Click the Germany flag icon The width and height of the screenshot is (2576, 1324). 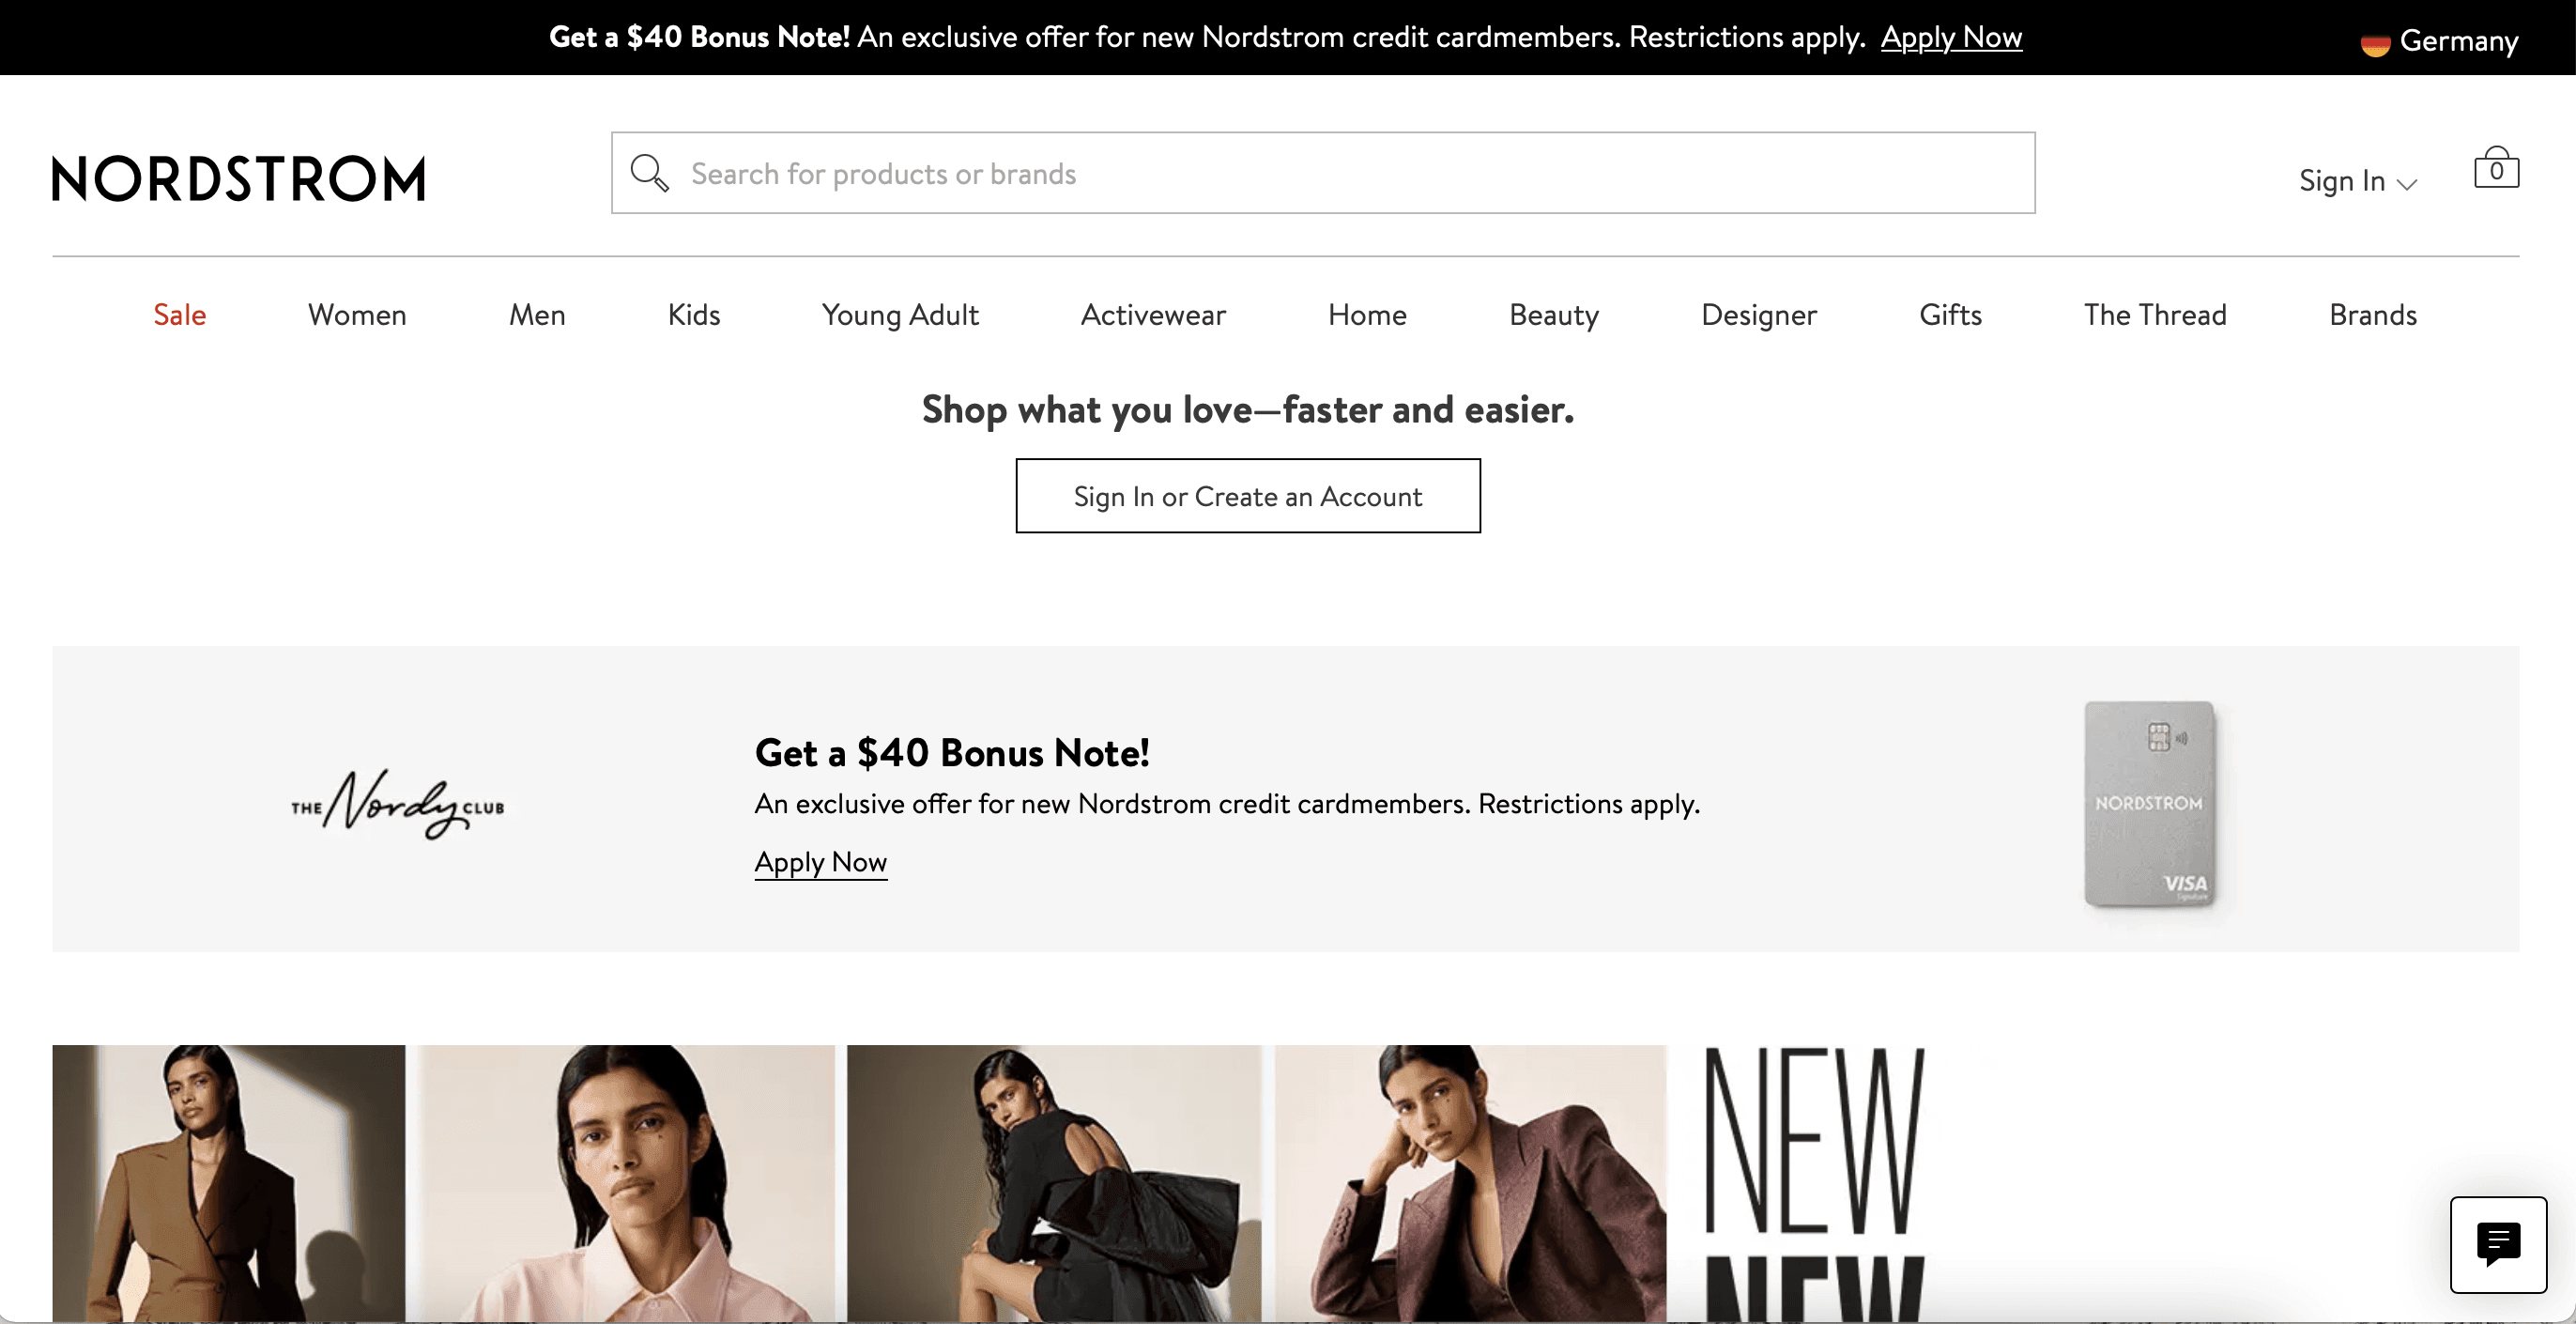pos(2375,43)
